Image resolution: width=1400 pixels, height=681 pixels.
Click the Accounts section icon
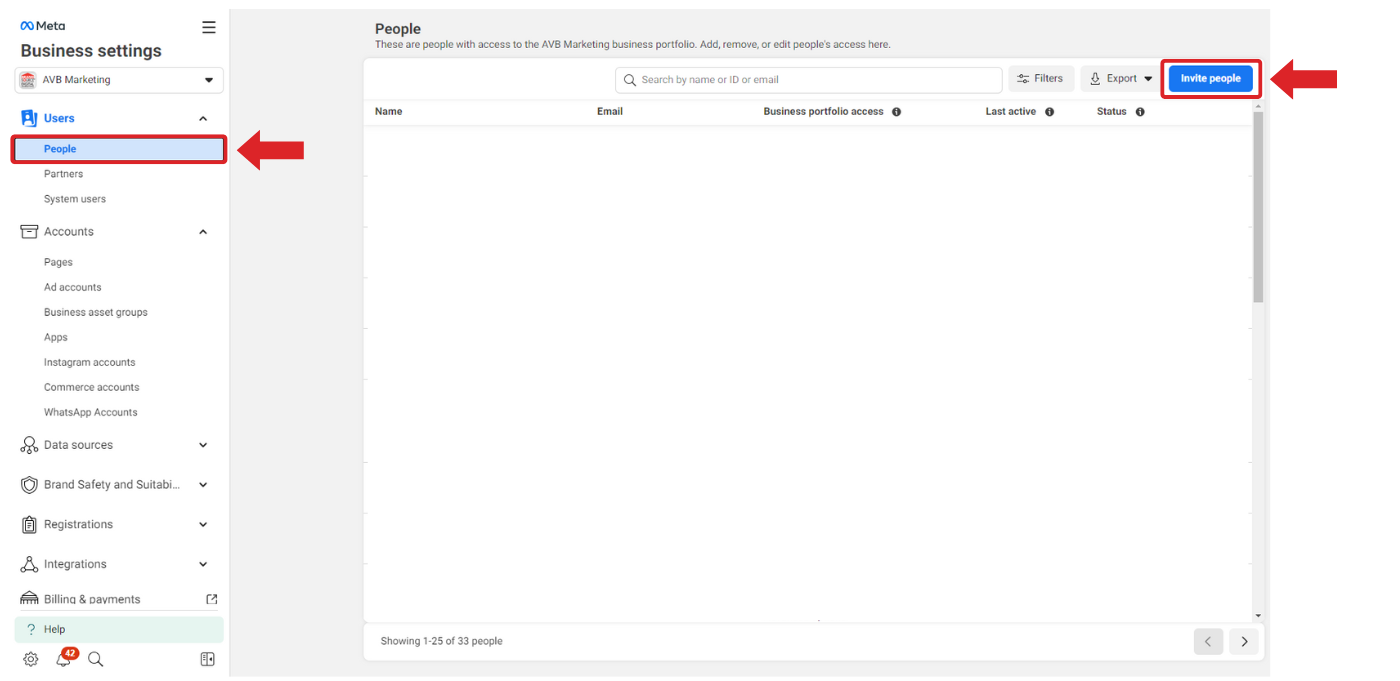(x=29, y=231)
